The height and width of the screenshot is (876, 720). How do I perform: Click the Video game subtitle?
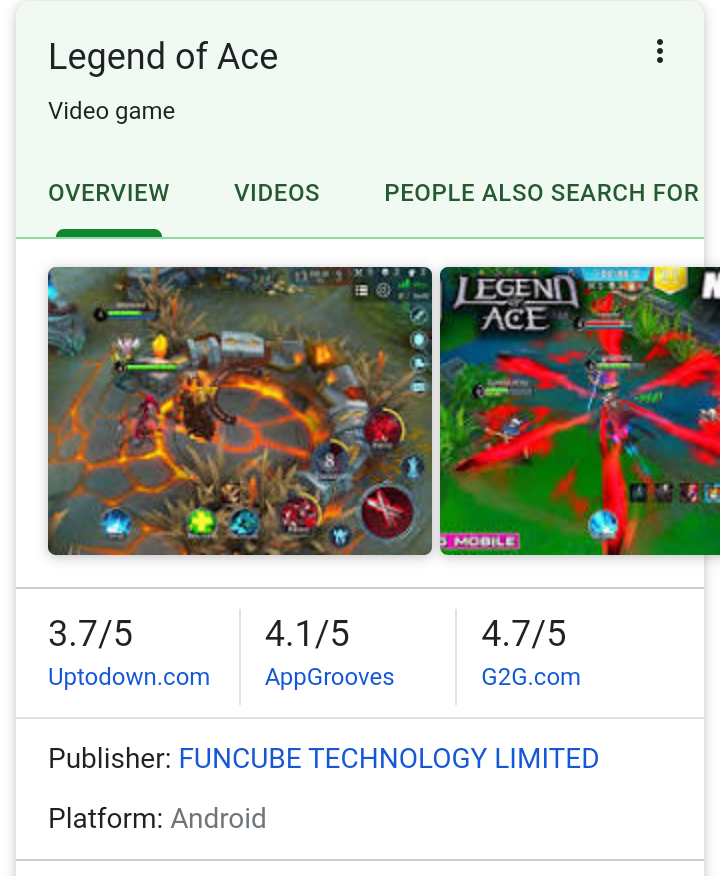(x=112, y=111)
